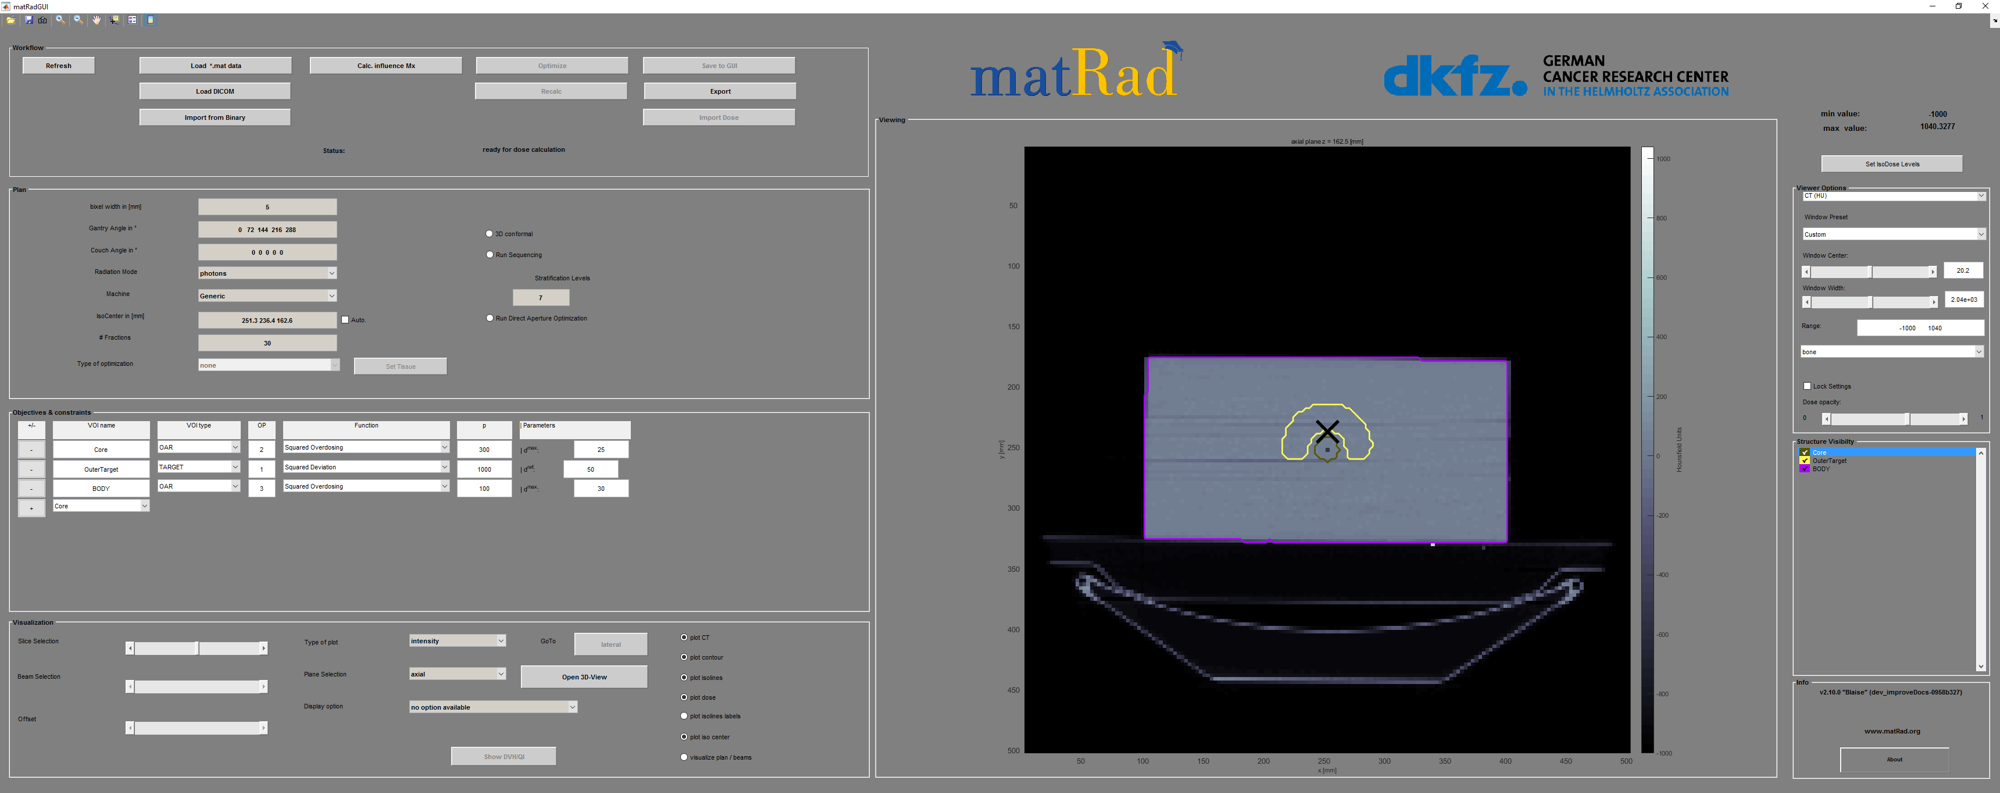Open the Radiation Mode photons dropdown

tap(267, 273)
